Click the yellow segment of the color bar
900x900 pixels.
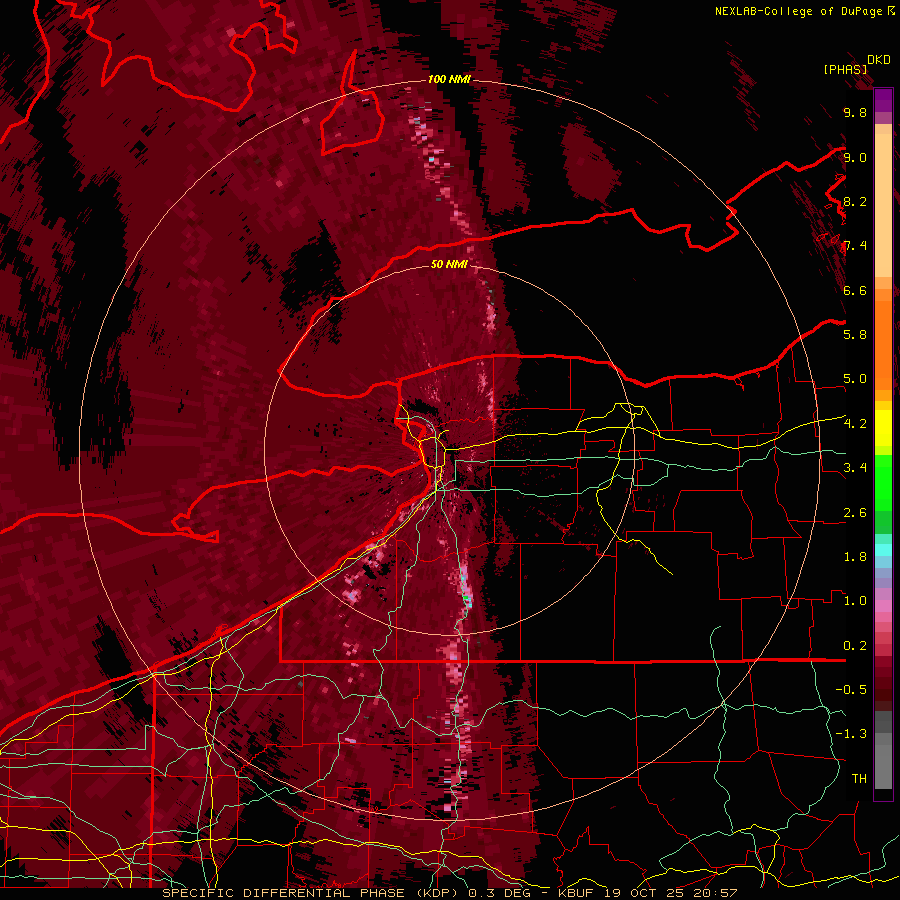click(883, 428)
